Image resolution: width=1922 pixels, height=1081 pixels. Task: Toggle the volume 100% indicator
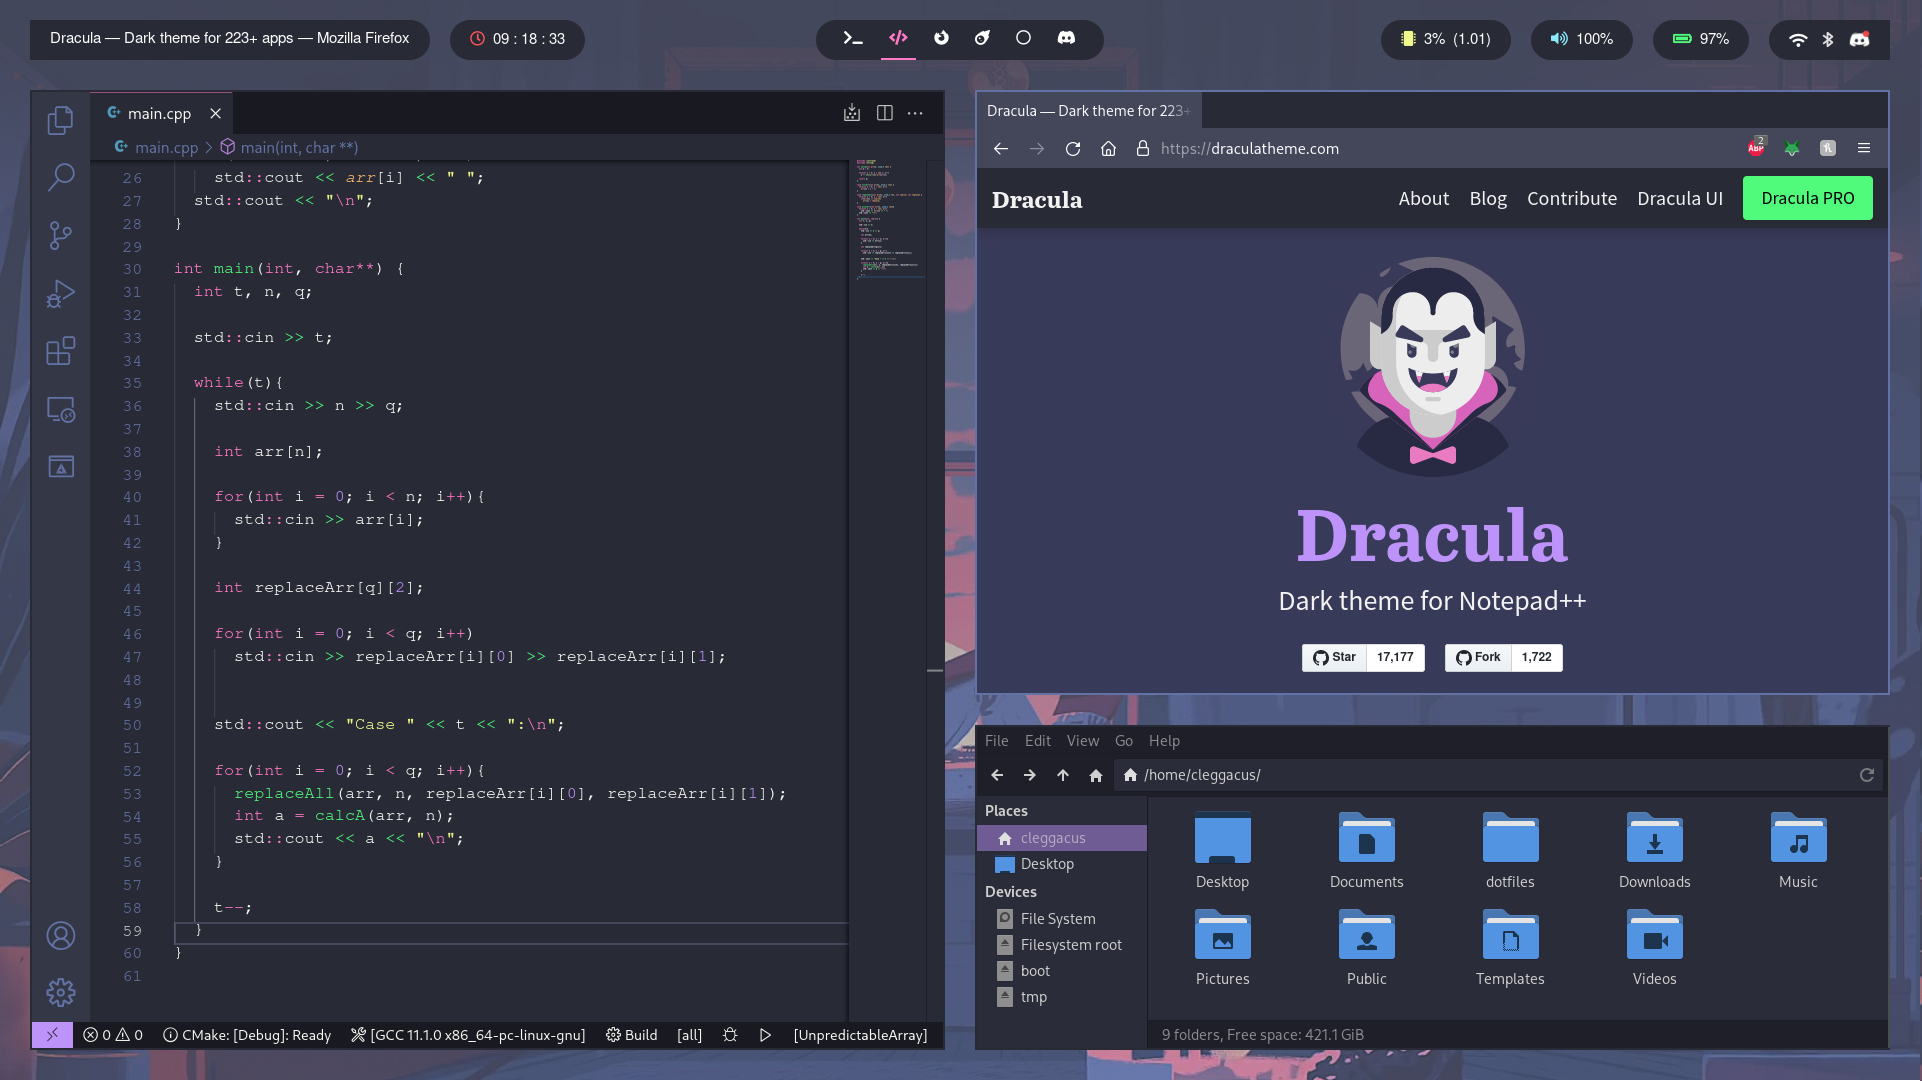[1581, 39]
